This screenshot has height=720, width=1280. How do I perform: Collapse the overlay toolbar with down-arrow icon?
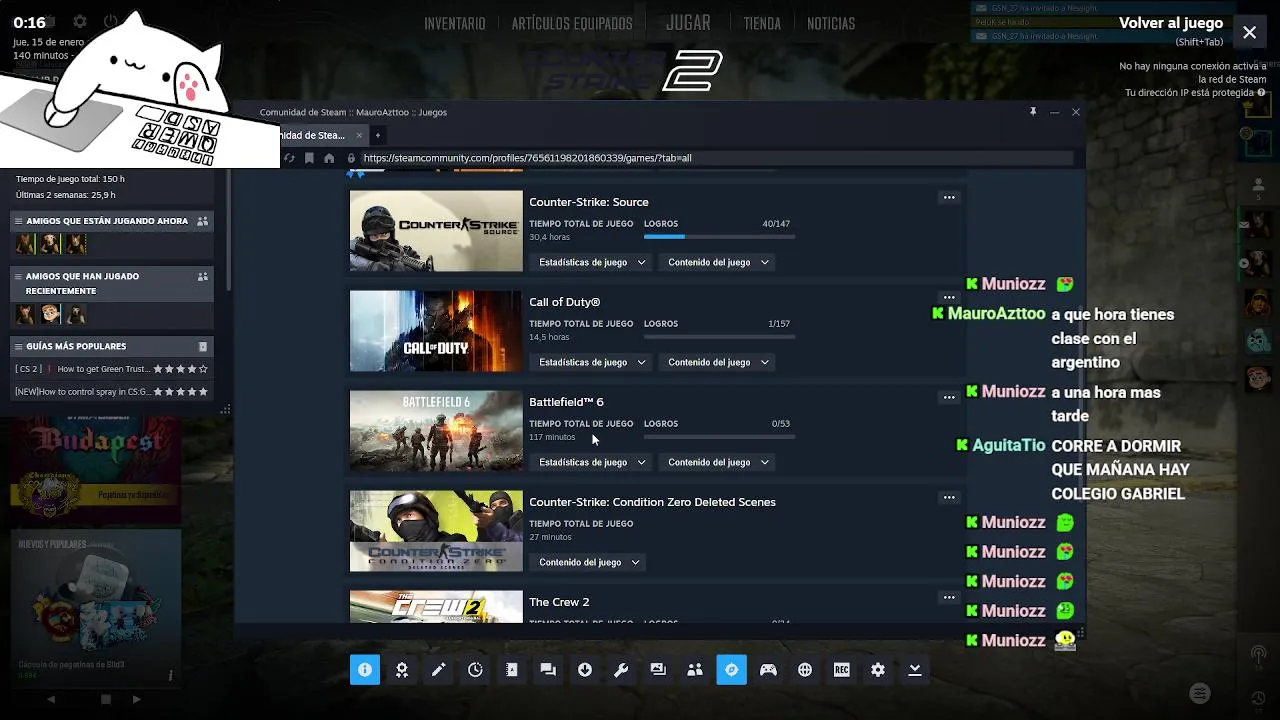915,670
